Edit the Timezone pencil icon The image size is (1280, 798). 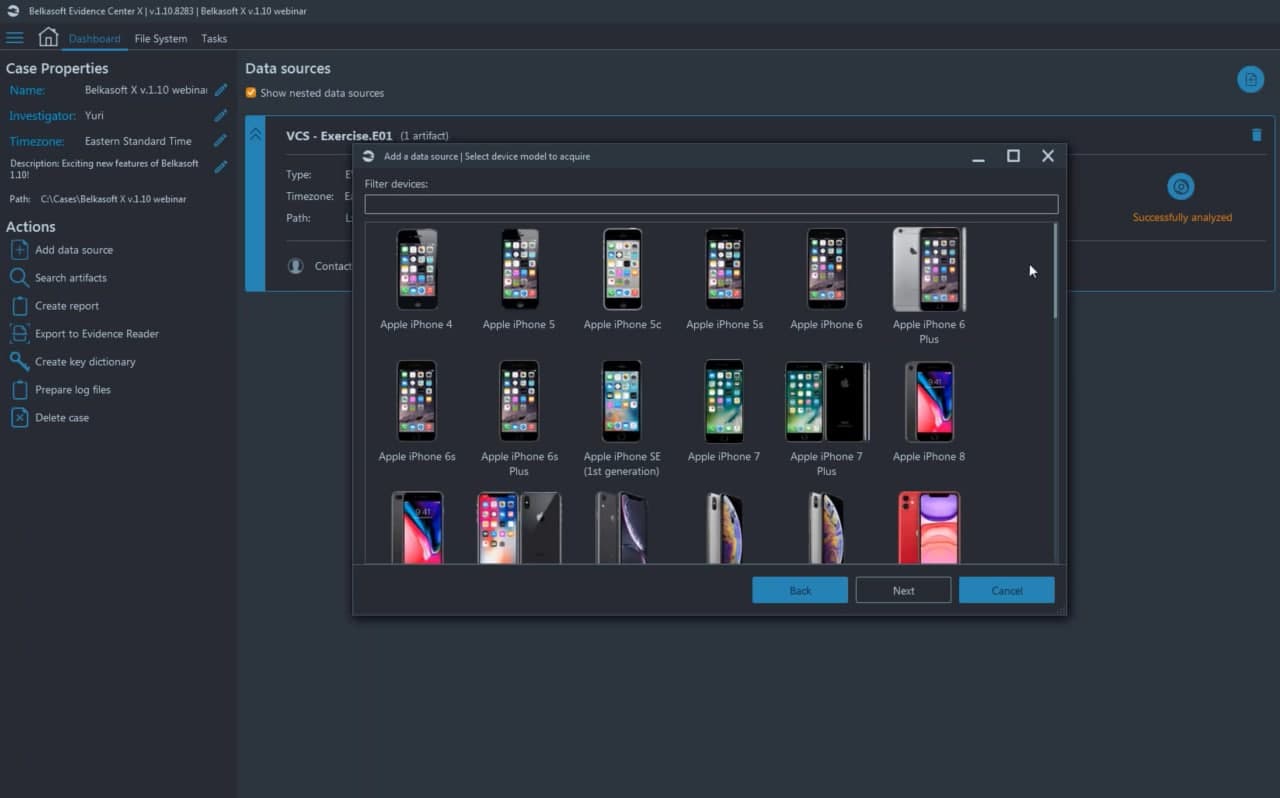221,141
